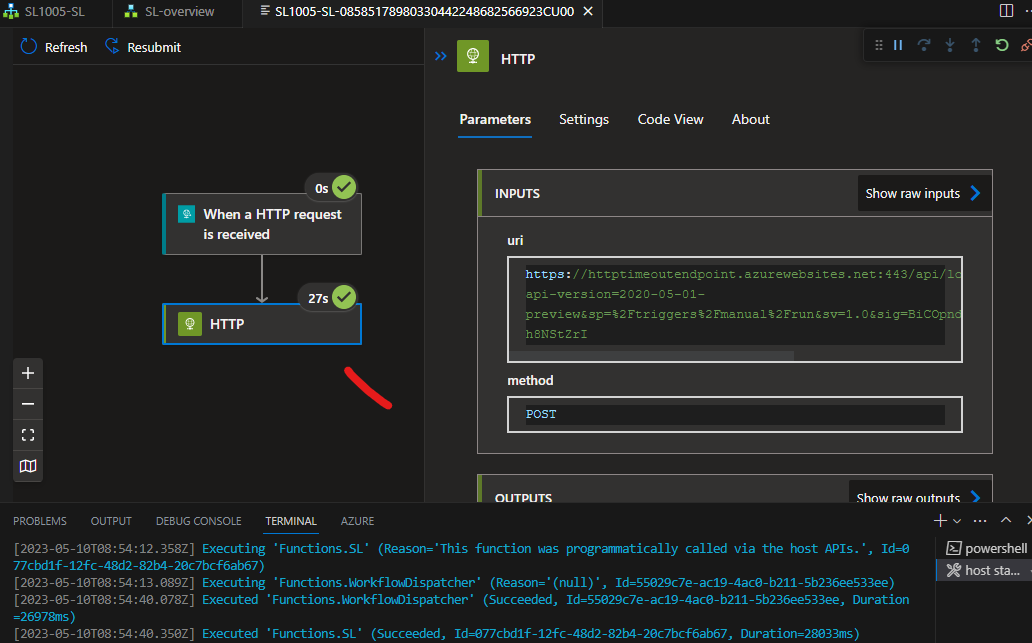Zoom in using the plus control on canvas

pyautogui.click(x=27, y=373)
